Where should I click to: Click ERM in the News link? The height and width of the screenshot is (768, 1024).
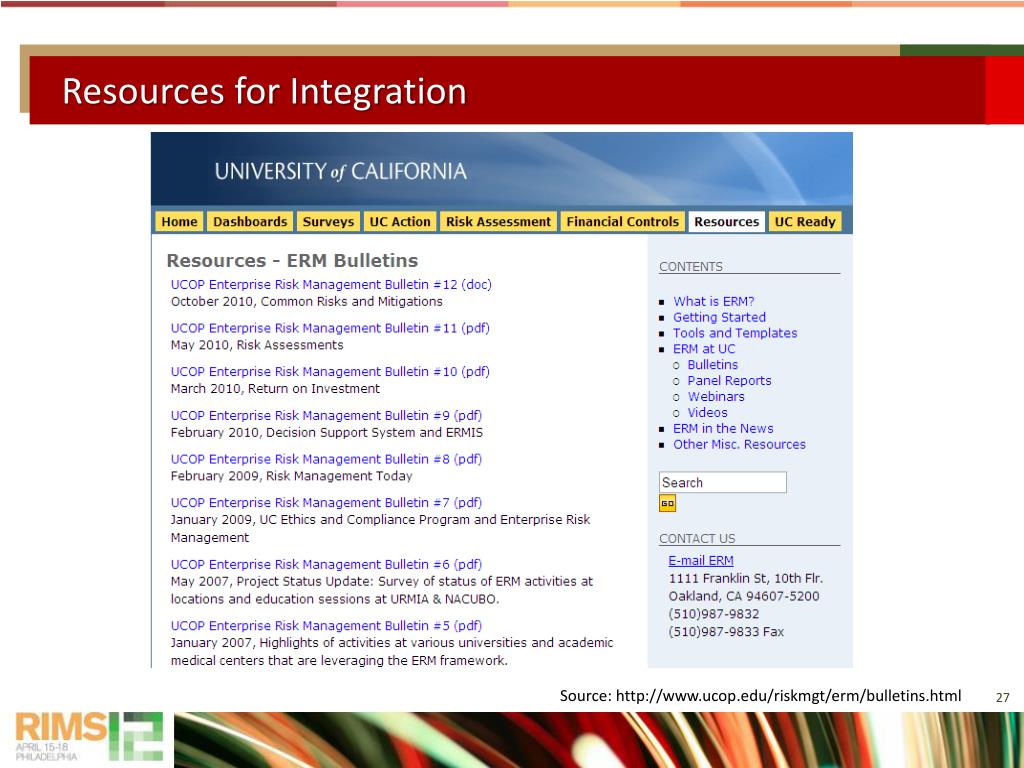[x=723, y=428]
